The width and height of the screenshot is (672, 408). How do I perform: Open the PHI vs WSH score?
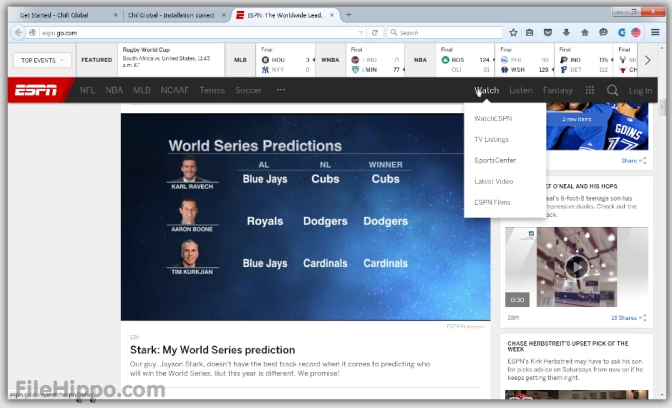(x=525, y=60)
